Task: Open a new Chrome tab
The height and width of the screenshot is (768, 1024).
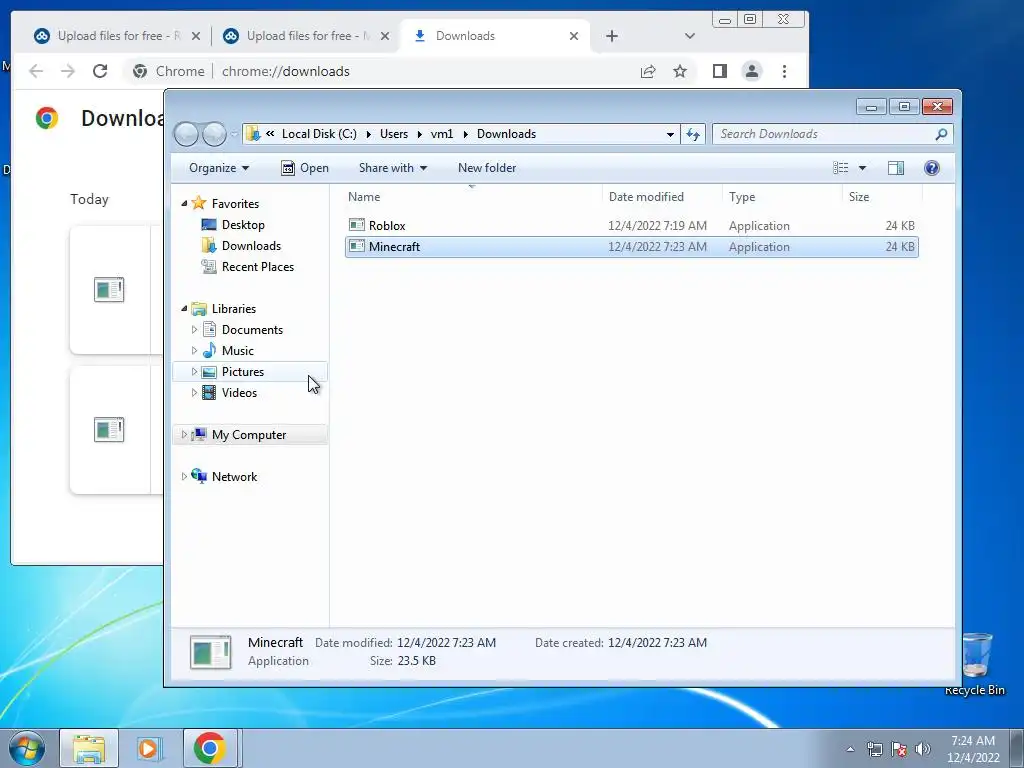Action: (612, 36)
